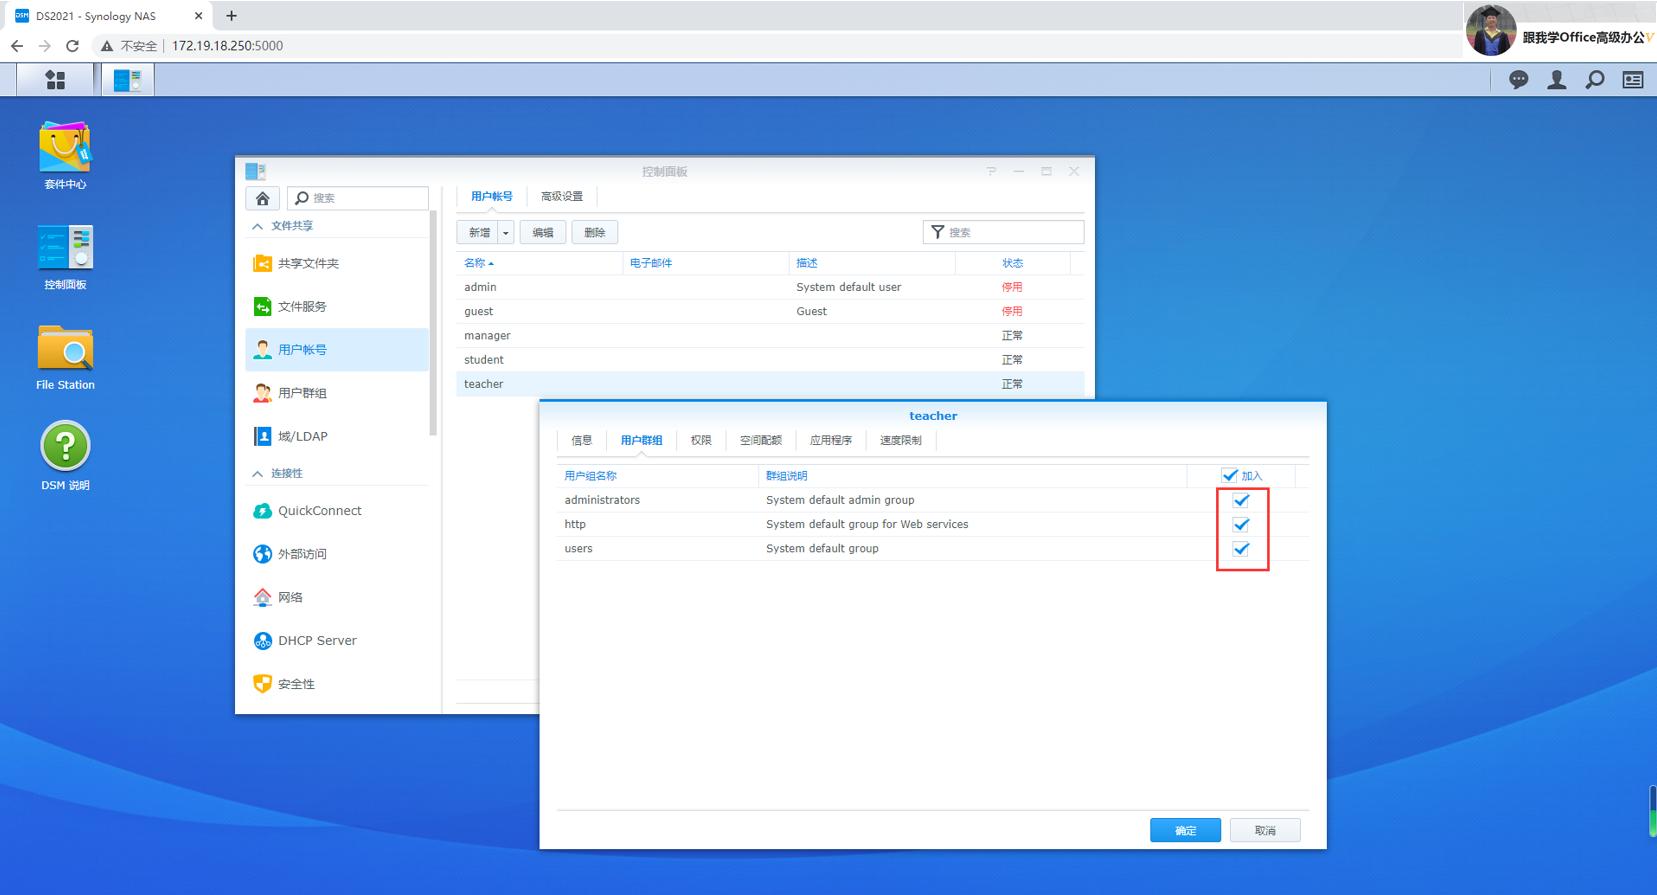1657x895 pixels.
Task: Click the 确定 button to confirm
Action: coord(1185,830)
